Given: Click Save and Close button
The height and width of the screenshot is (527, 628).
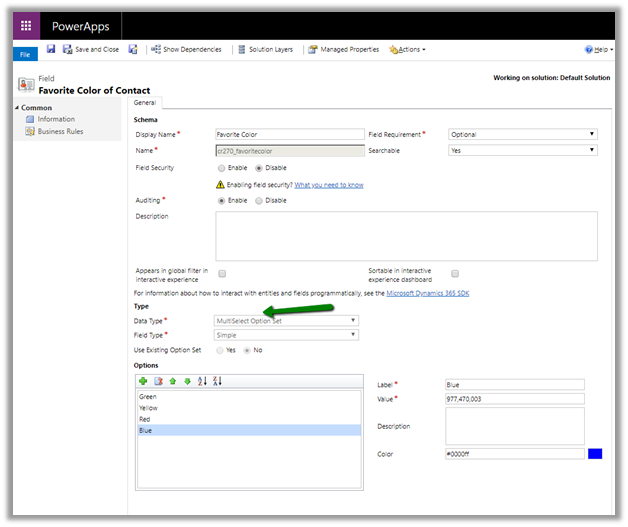Looking at the screenshot, I should tap(90, 49).
